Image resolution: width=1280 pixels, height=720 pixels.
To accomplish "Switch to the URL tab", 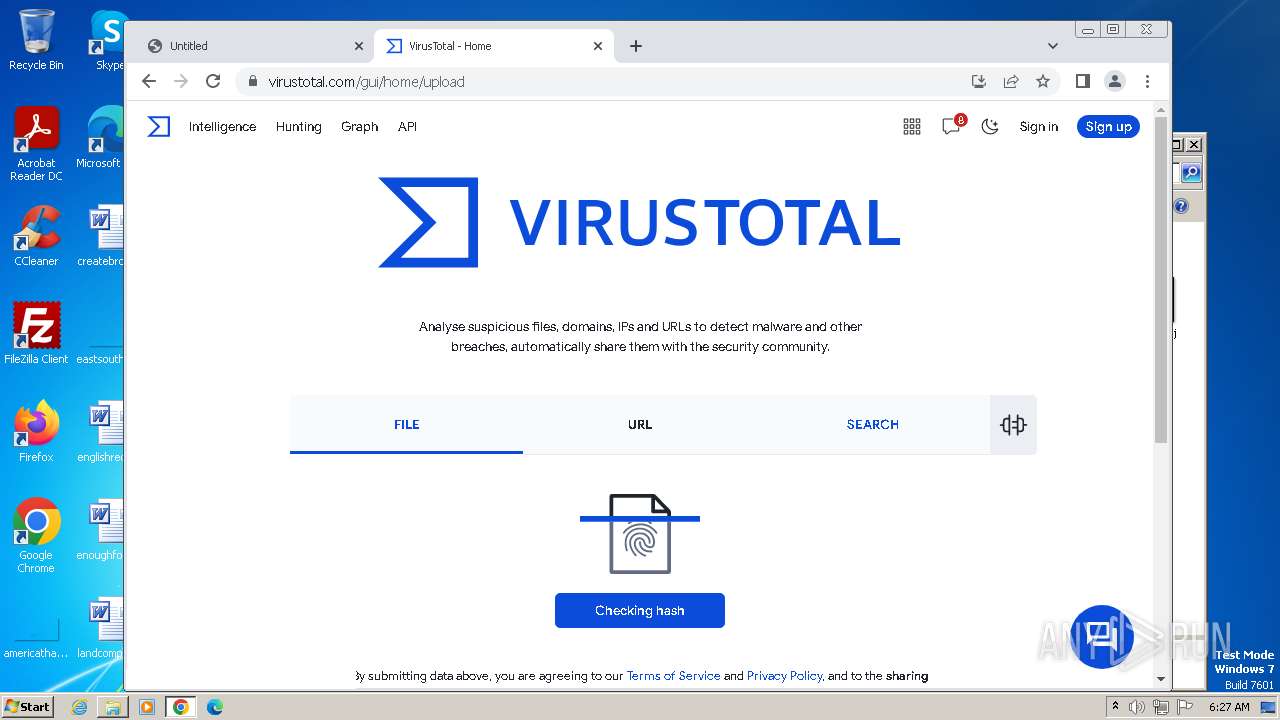I will pyautogui.click(x=640, y=424).
